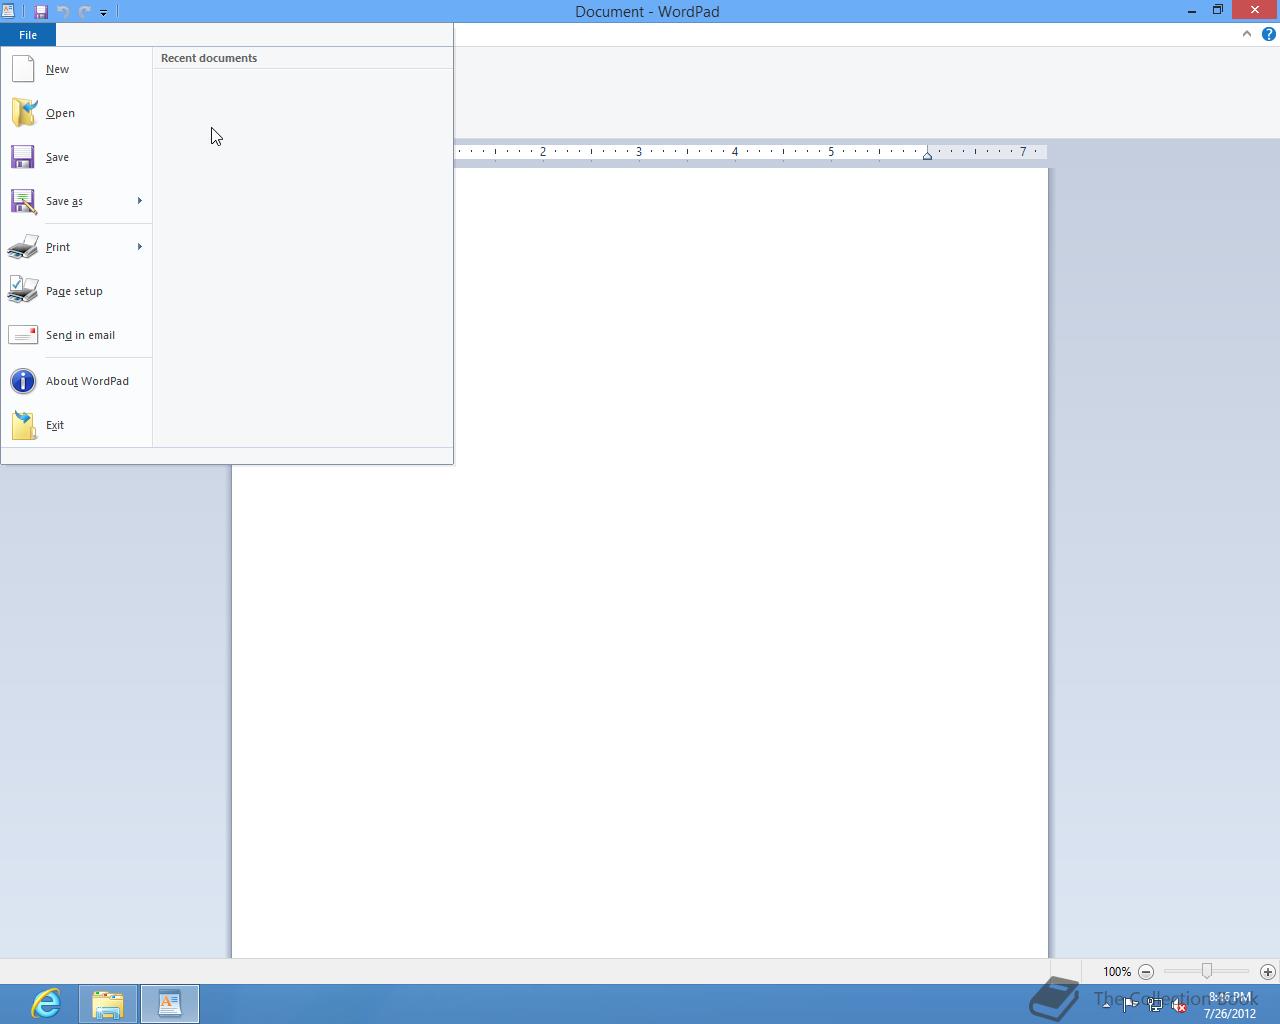This screenshot has height=1024, width=1280.
Task: Click the muted volume tray icon
Action: [x=1180, y=1005]
